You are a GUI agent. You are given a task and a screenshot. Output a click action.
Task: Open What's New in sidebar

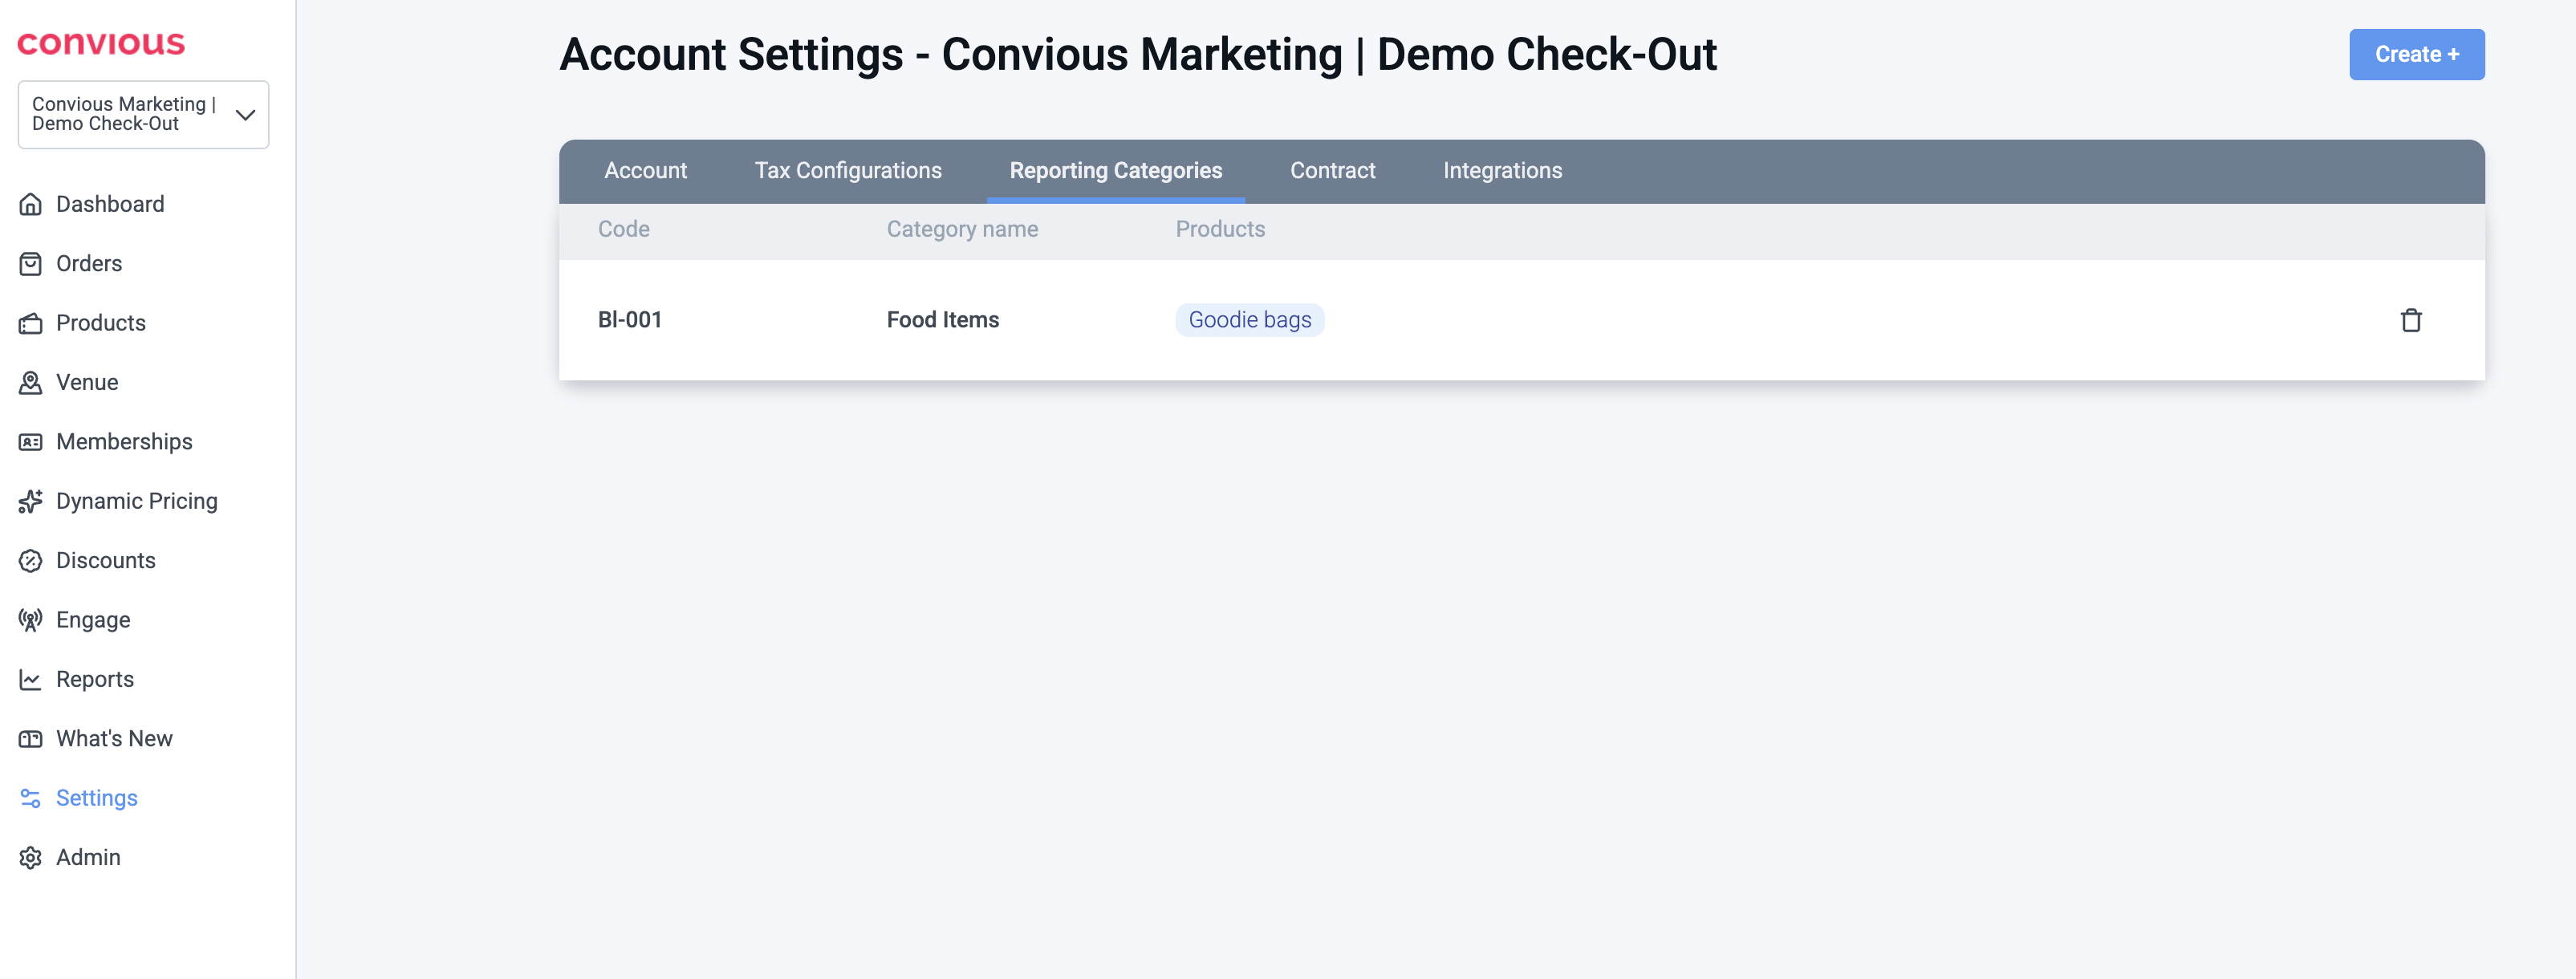tap(114, 739)
